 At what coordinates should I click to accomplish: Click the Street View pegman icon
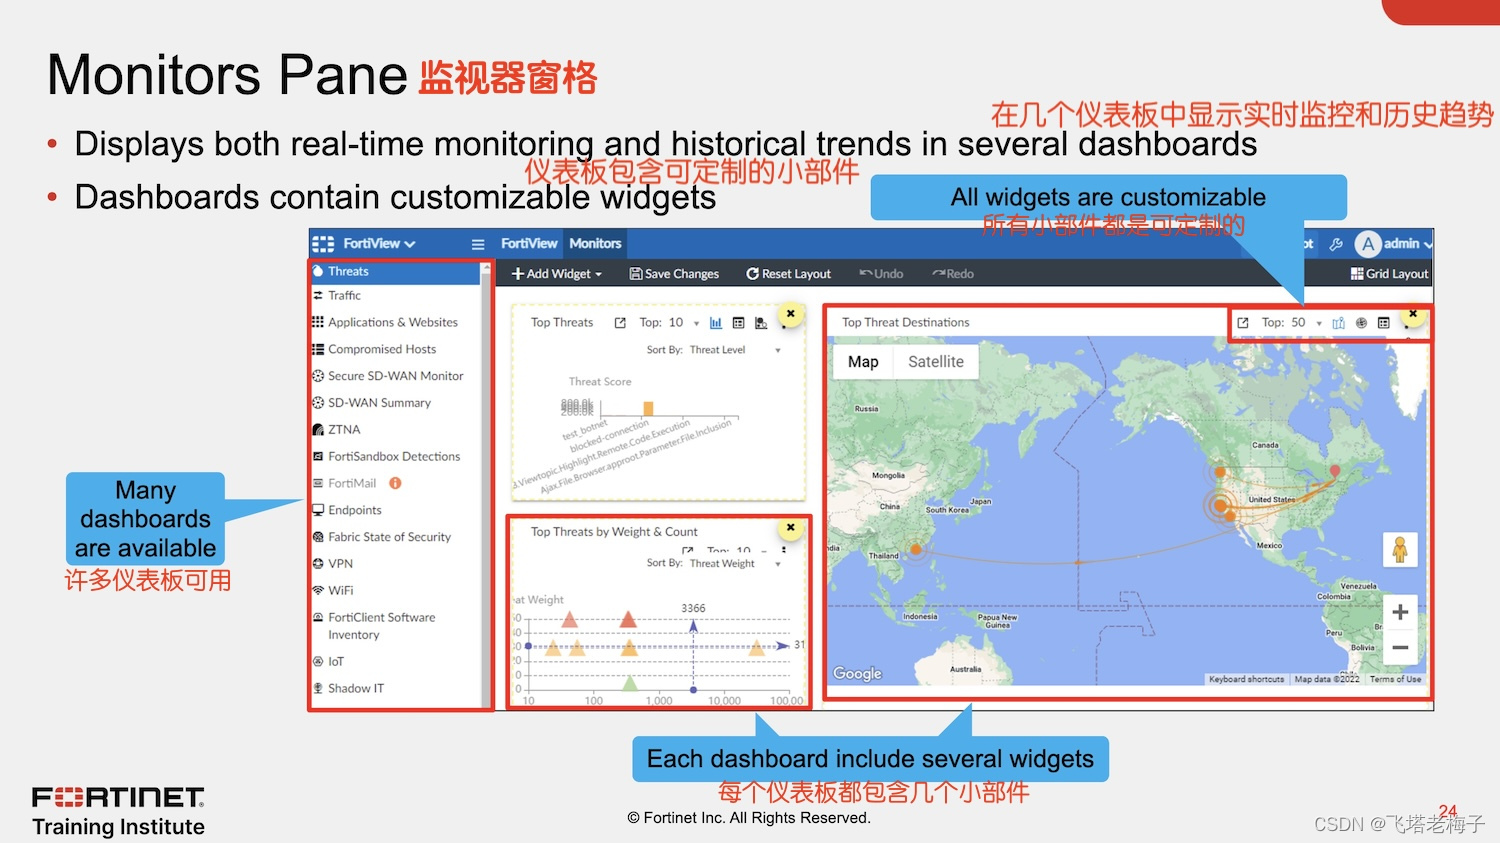[1400, 550]
